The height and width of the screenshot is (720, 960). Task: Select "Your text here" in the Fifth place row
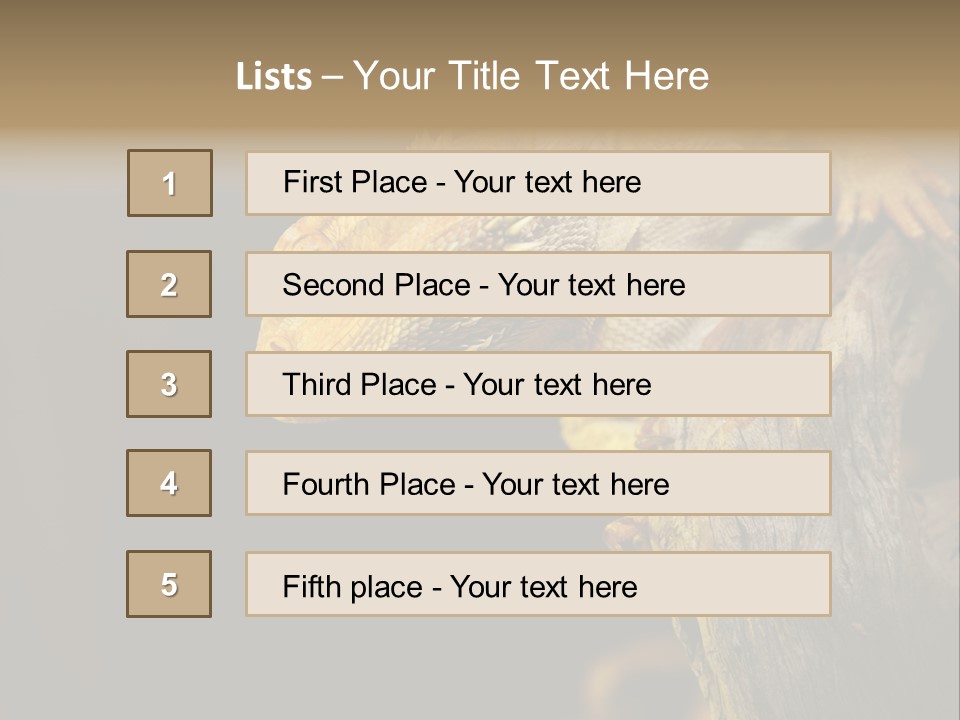543,586
